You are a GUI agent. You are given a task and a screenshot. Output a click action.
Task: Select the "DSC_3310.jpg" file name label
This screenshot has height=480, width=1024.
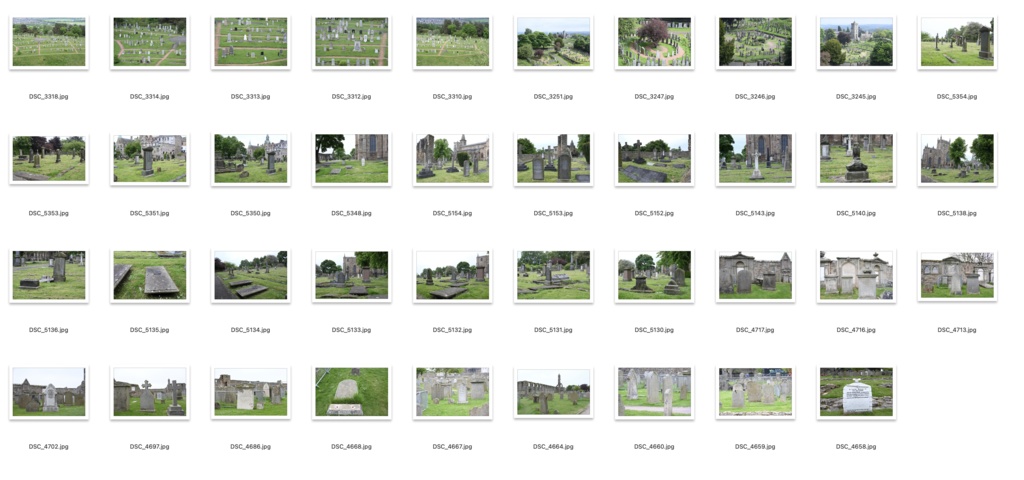tap(452, 97)
